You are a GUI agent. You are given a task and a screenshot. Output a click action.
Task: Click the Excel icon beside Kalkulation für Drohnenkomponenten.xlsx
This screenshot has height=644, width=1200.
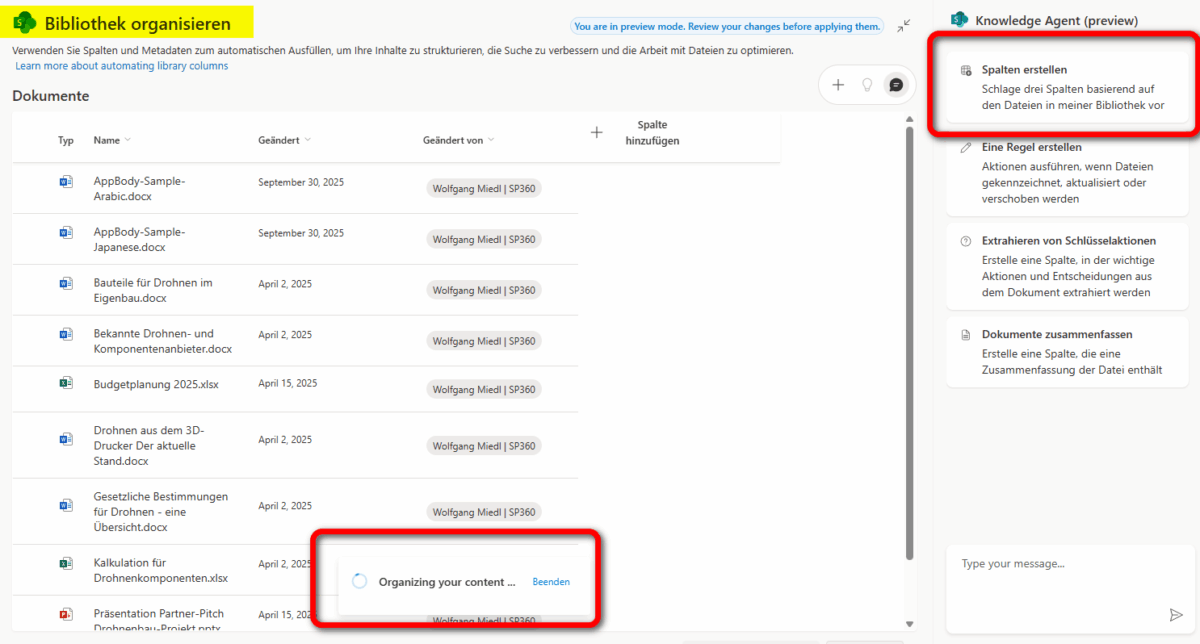66,563
